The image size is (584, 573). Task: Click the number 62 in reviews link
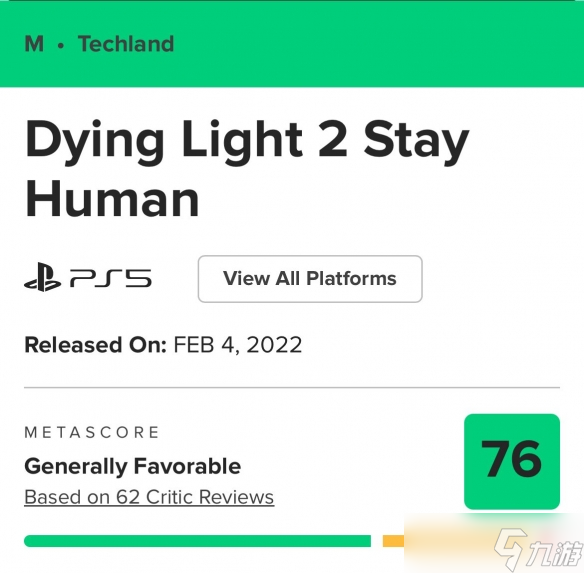(128, 497)
